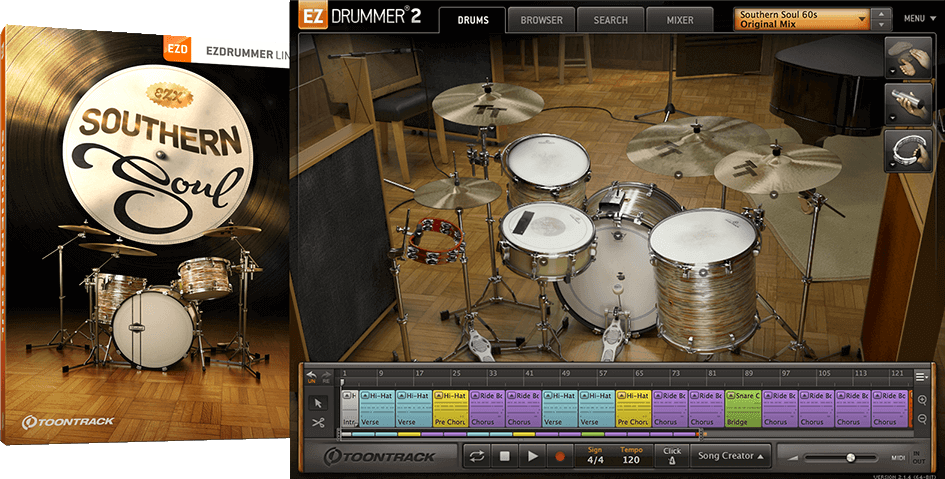
Task: Open the SEARCH tab
Action: [611, 20]
